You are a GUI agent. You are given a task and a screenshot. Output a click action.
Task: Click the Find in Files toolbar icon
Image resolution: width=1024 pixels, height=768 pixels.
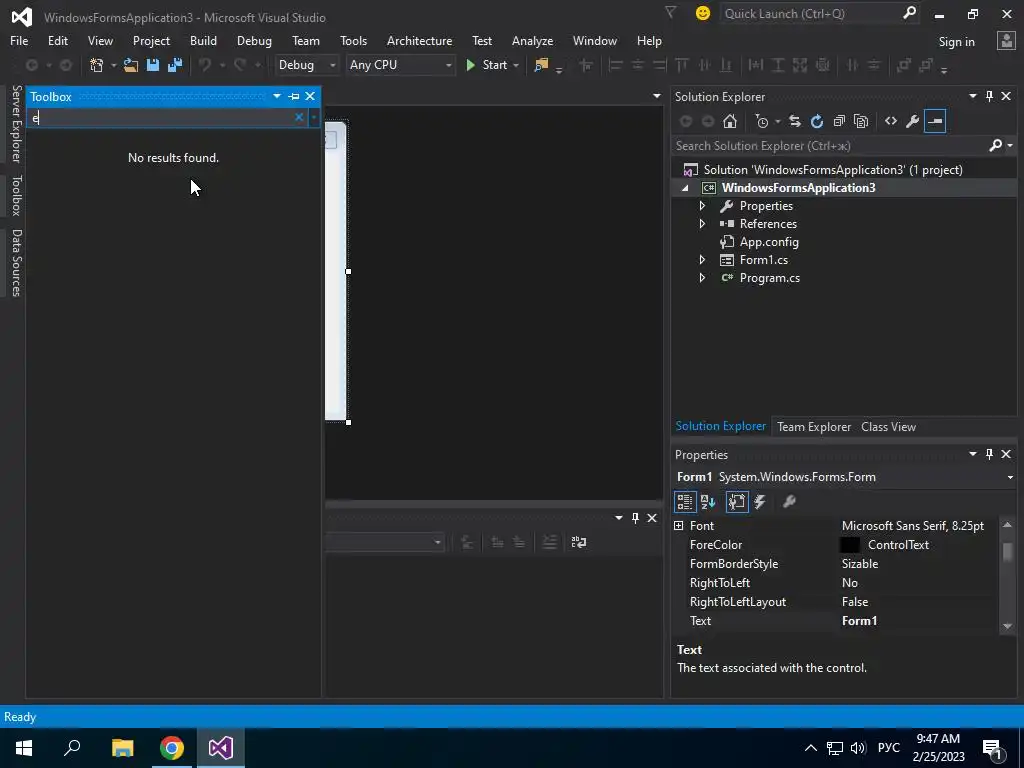point(541,65)
